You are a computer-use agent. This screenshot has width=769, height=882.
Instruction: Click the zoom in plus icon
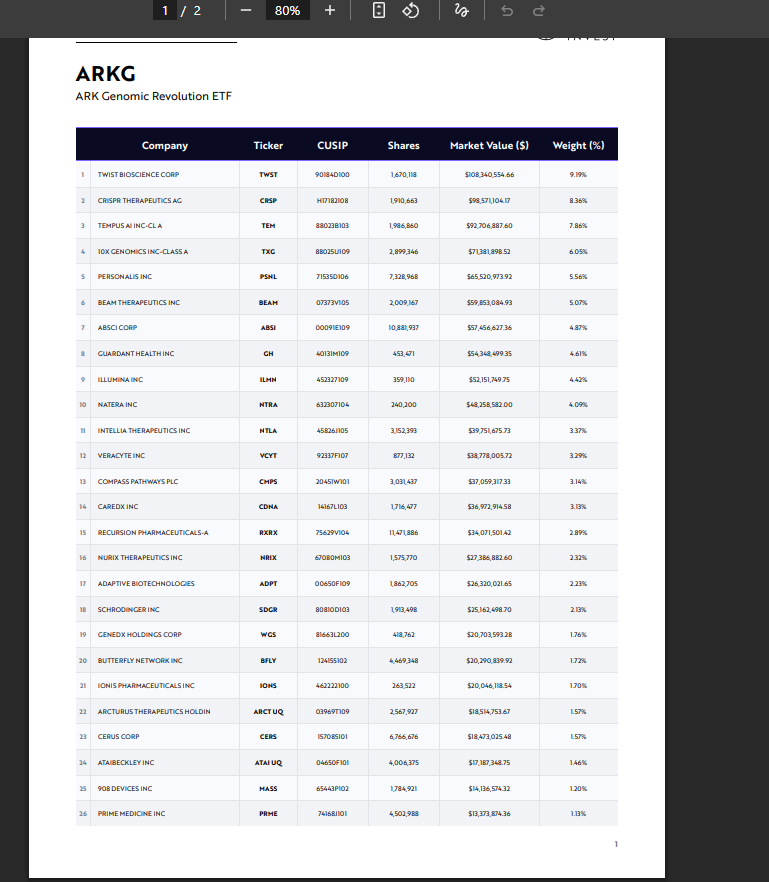click(330, 11)
